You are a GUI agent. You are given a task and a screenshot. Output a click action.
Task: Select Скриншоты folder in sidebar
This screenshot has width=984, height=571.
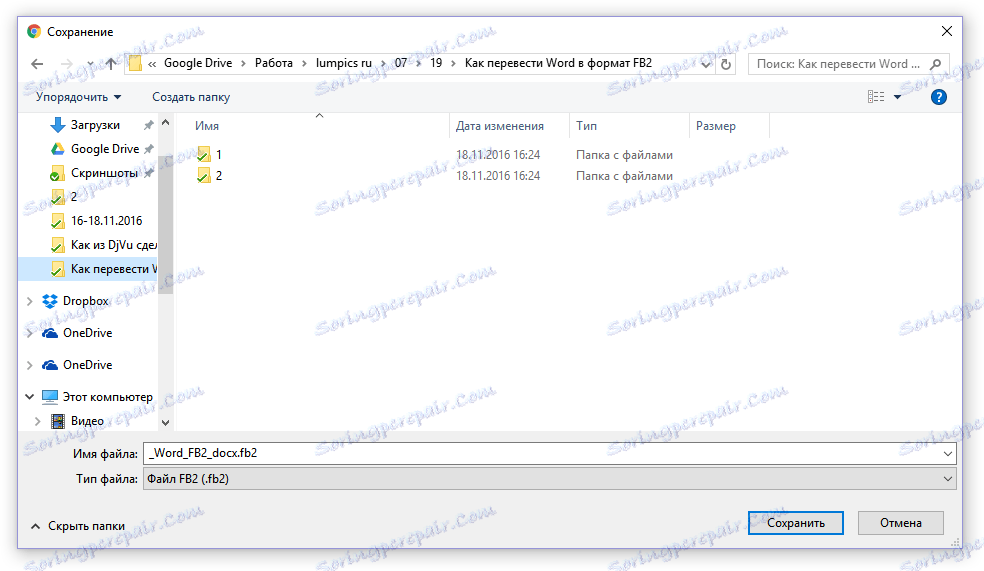[104, 173]
